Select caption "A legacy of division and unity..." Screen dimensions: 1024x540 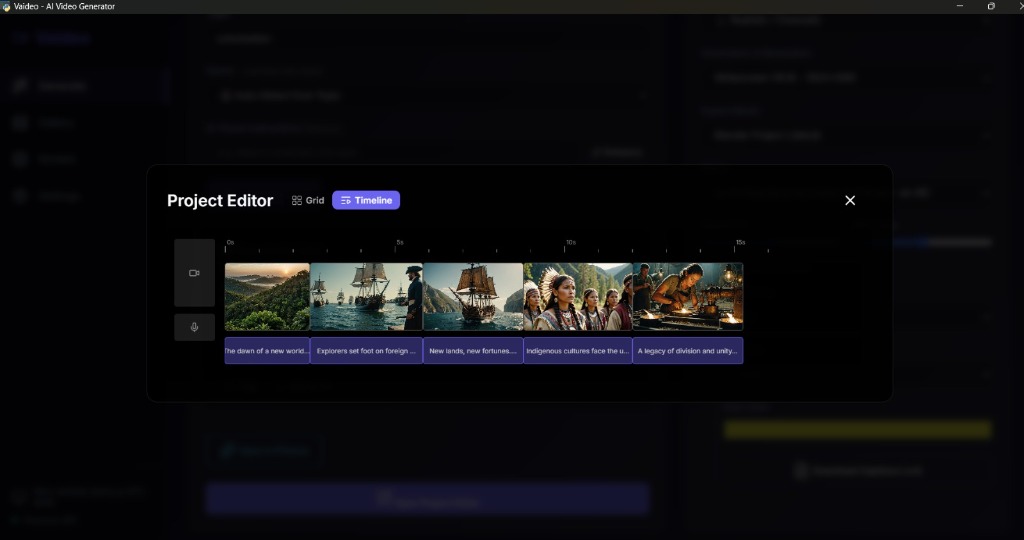click(x=688, y=351)
